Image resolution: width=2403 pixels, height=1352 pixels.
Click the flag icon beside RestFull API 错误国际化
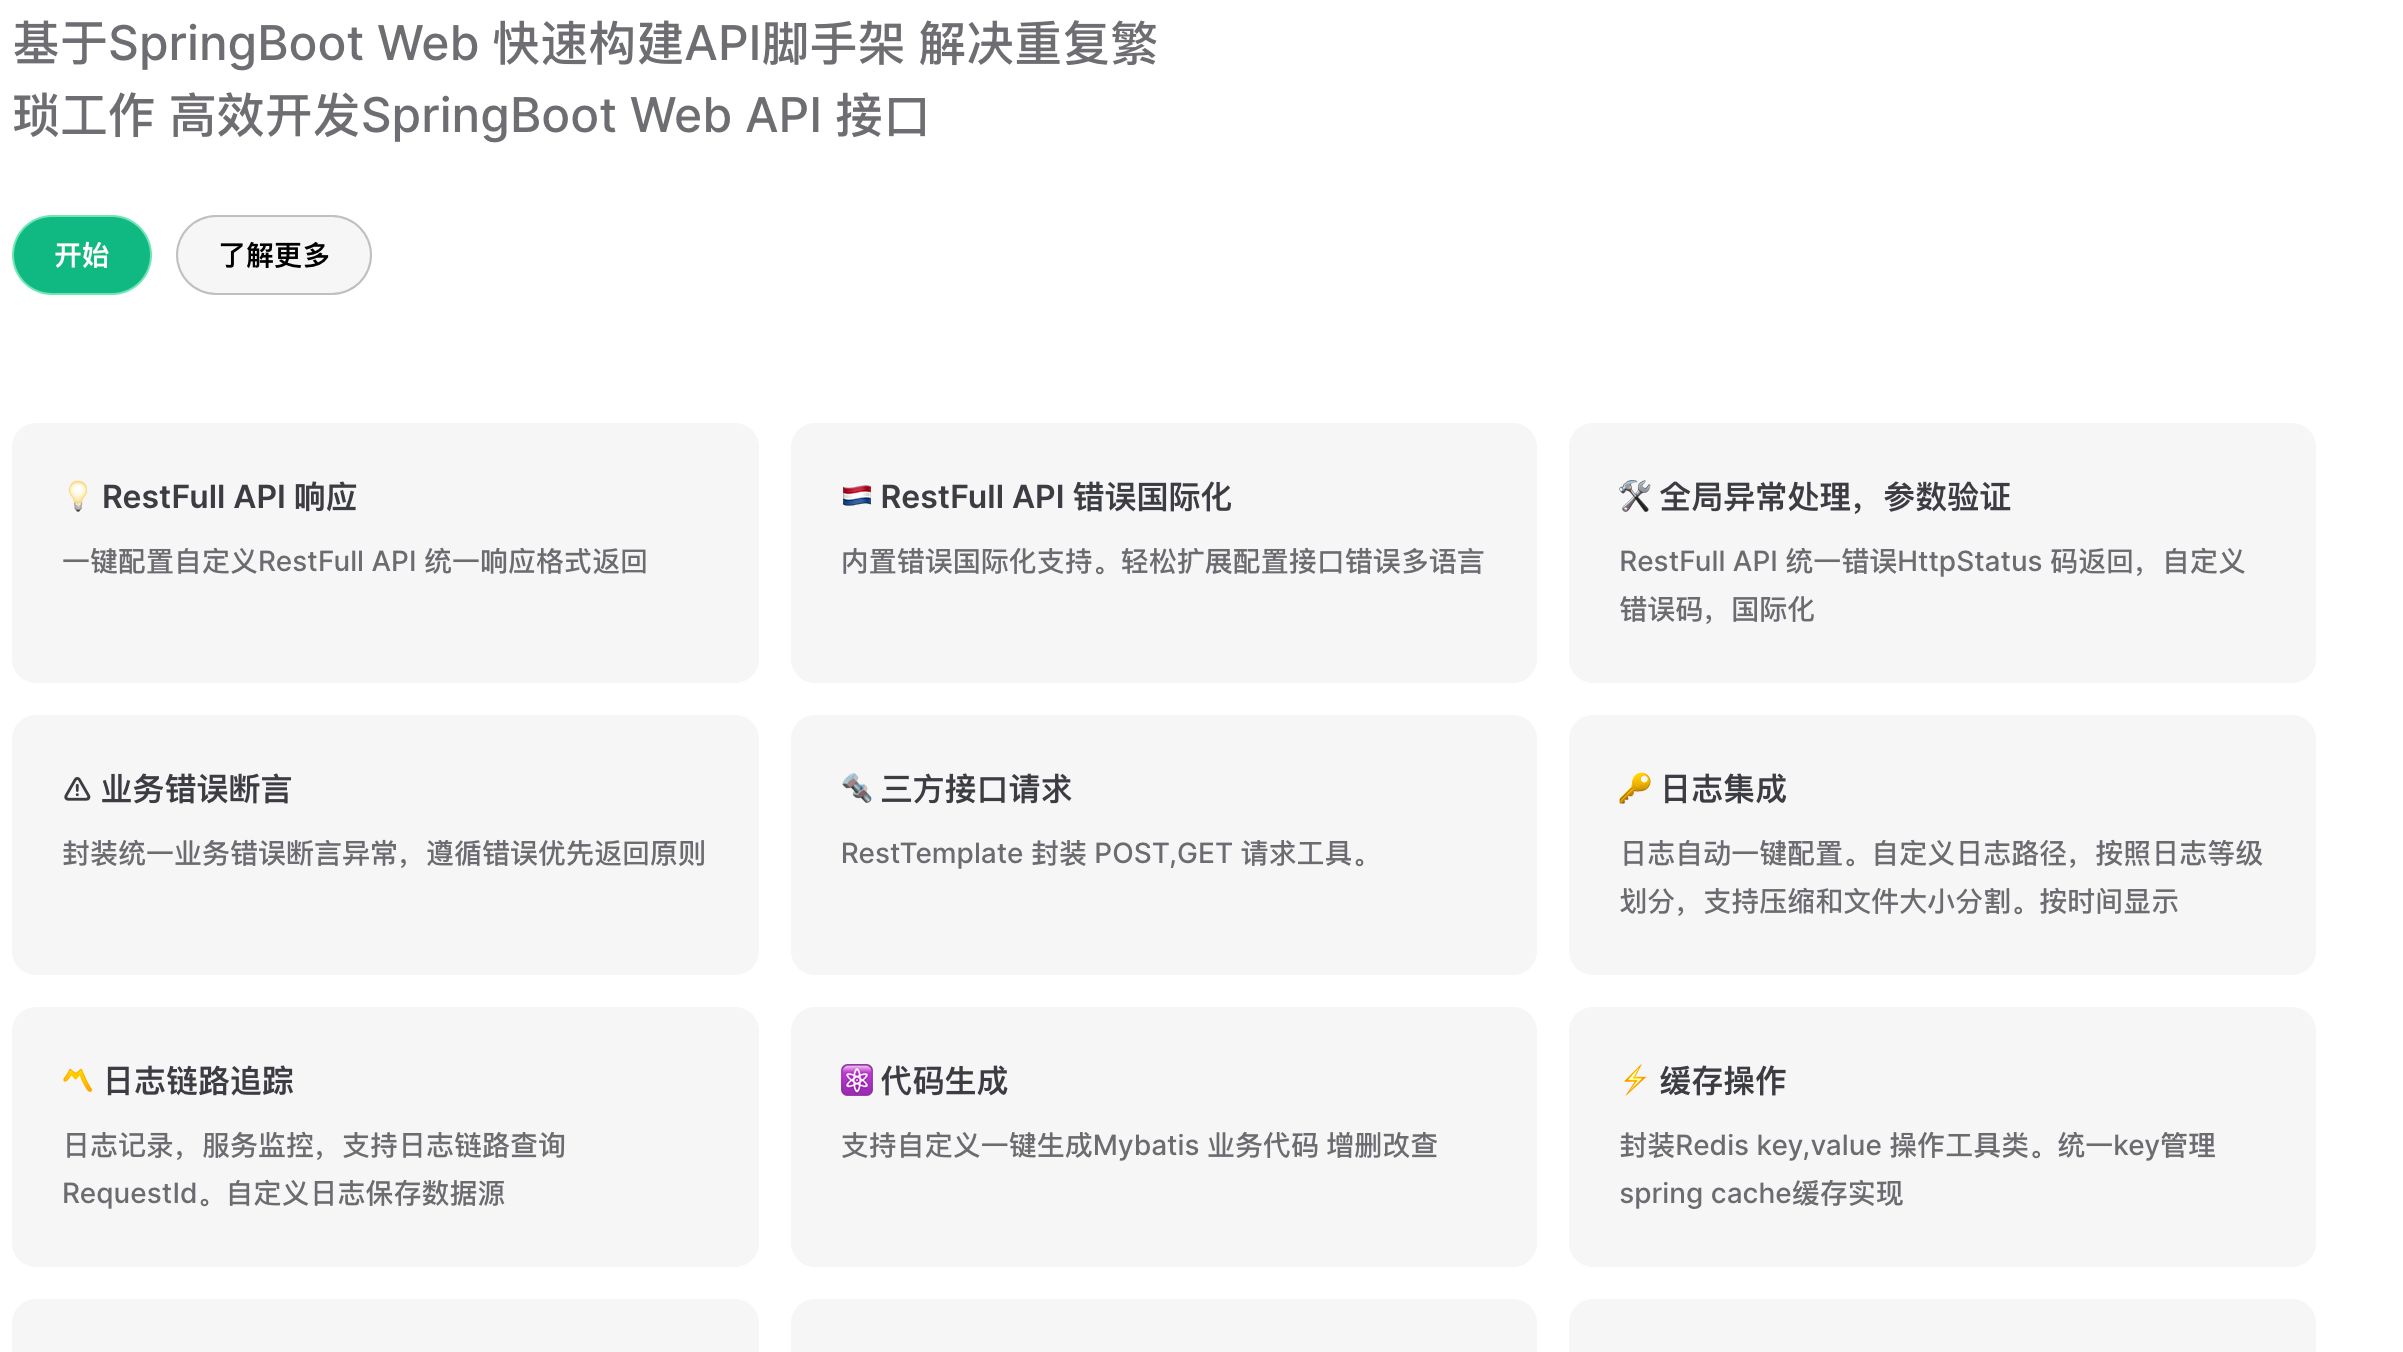[856, 496]
